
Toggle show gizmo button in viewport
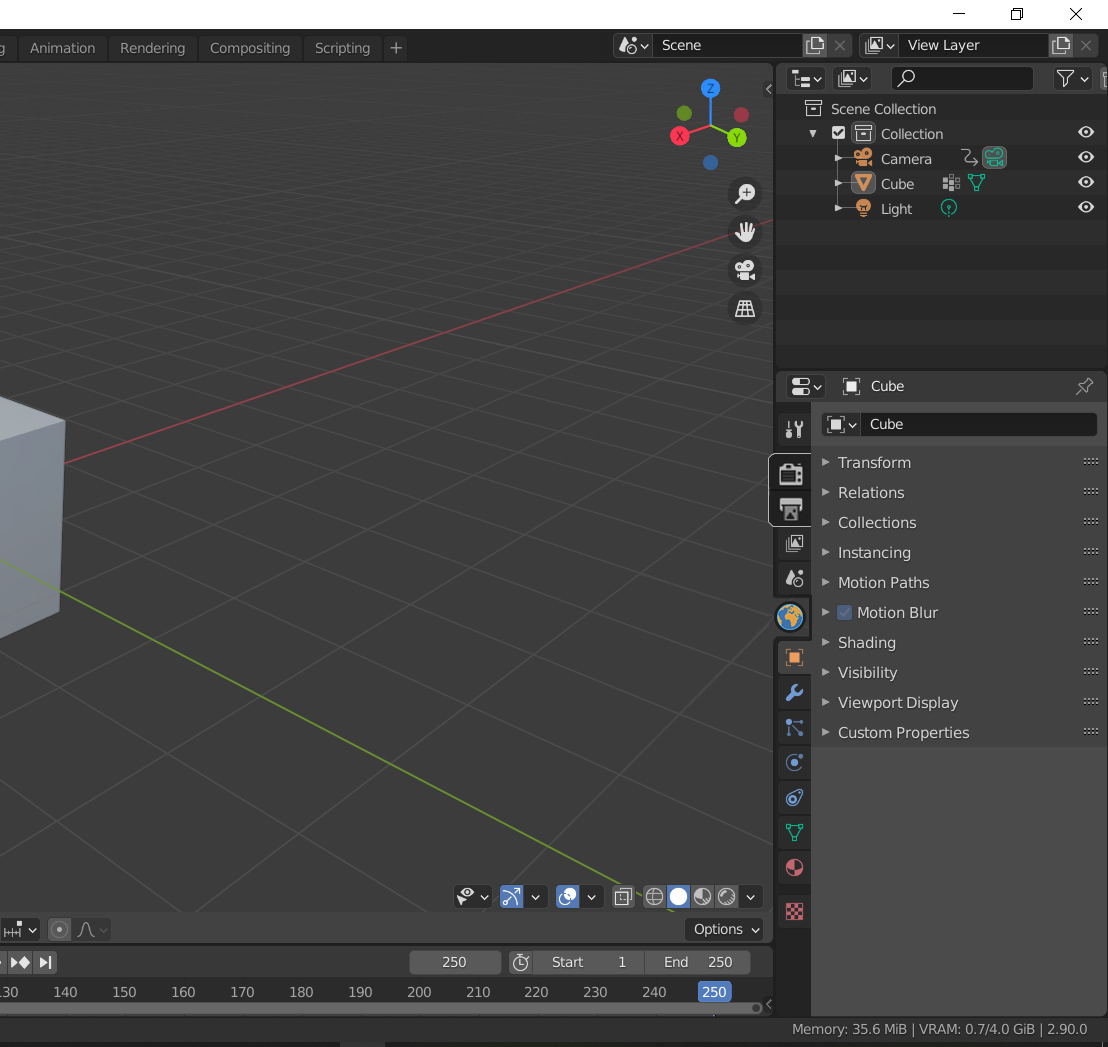[511, 897]
